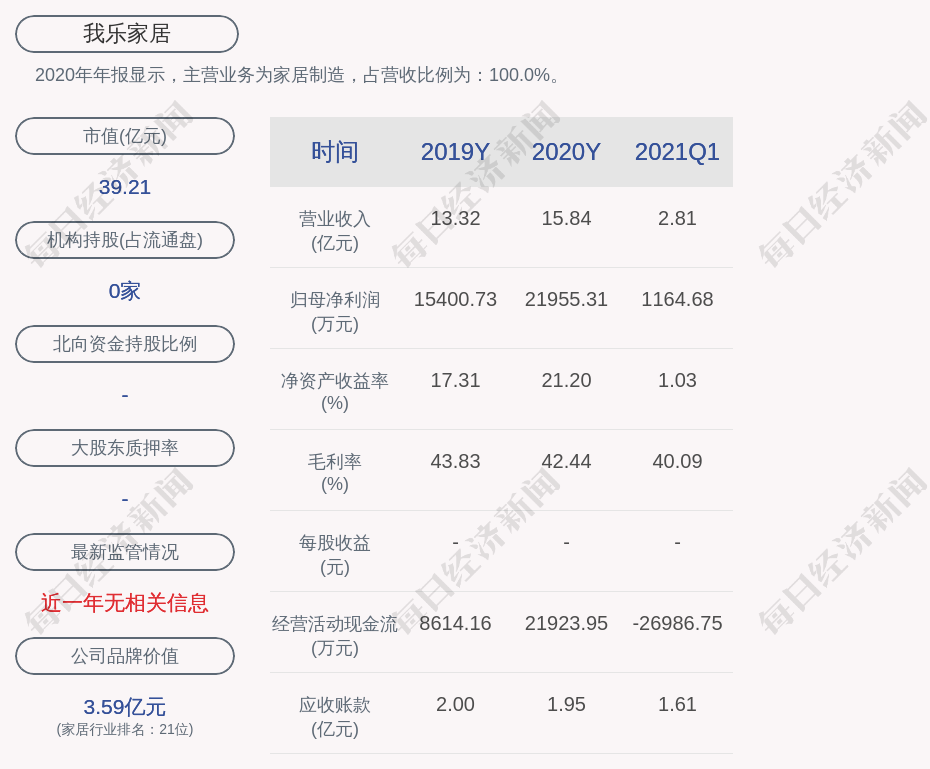The image size is (930, 769).
Task: Switch to the 2021Q1 column header
Action: (x=677, y=152)
